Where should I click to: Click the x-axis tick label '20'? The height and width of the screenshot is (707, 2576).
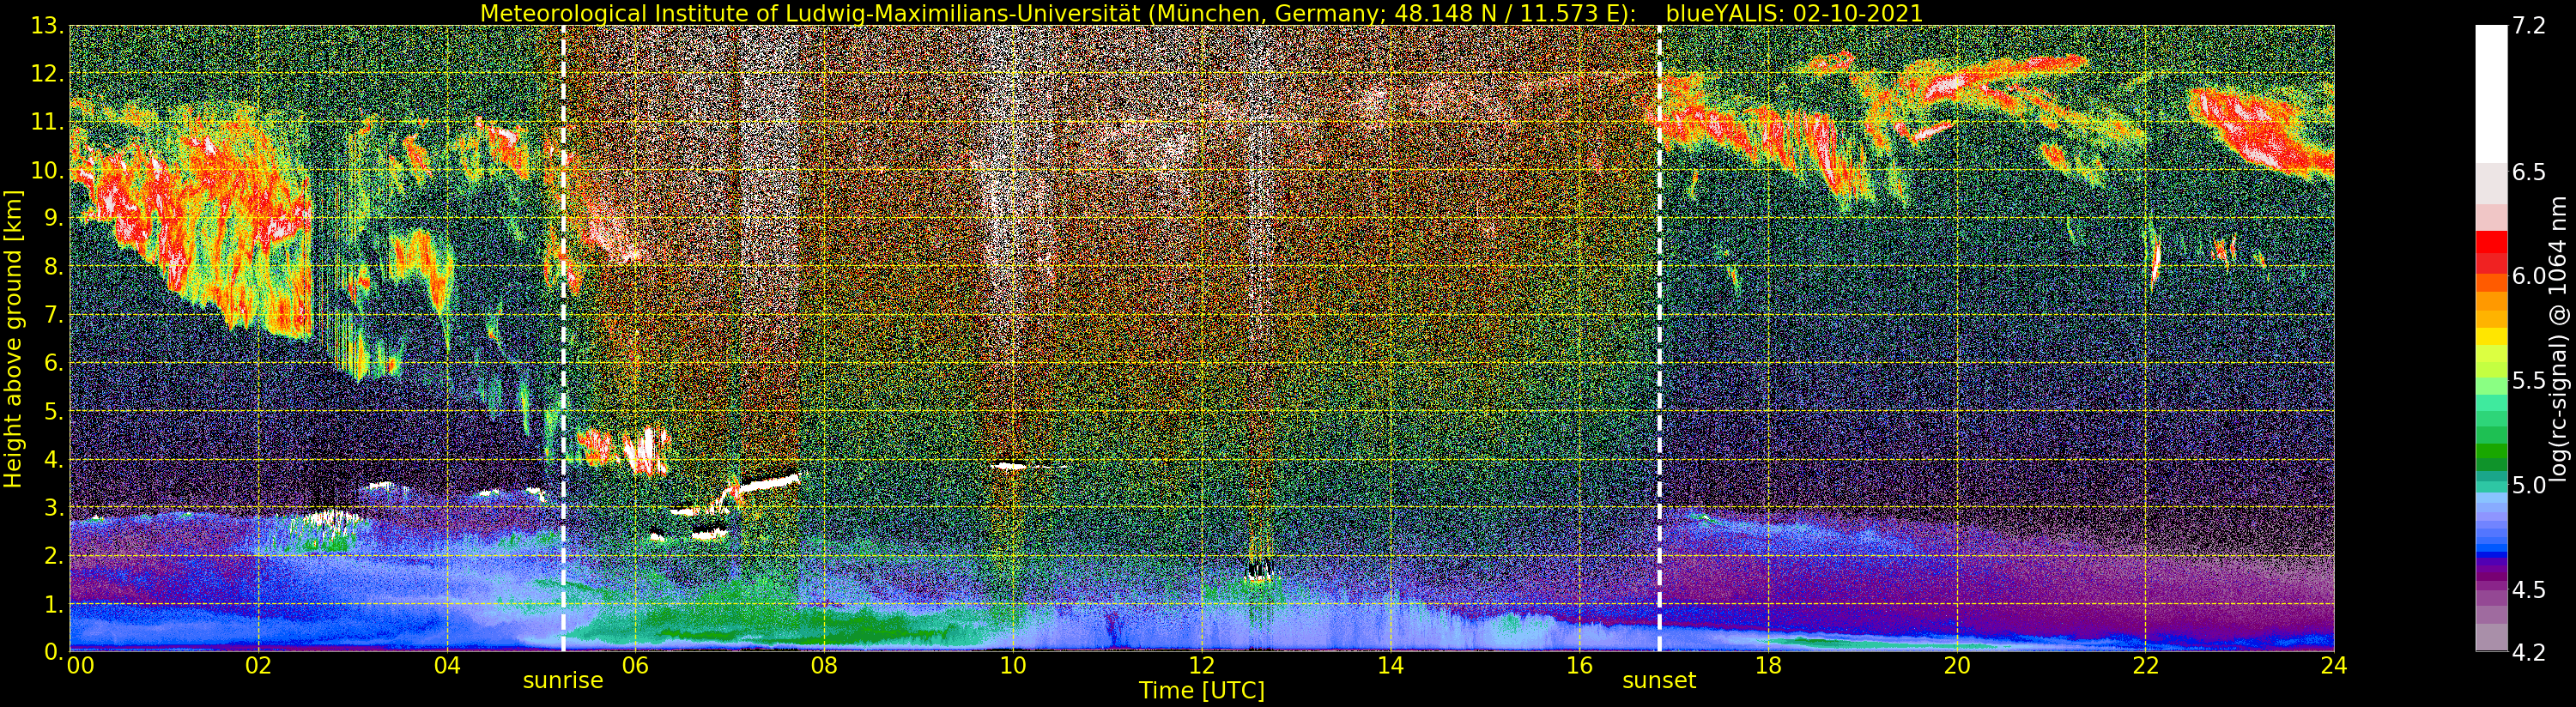pos(1956,666)
